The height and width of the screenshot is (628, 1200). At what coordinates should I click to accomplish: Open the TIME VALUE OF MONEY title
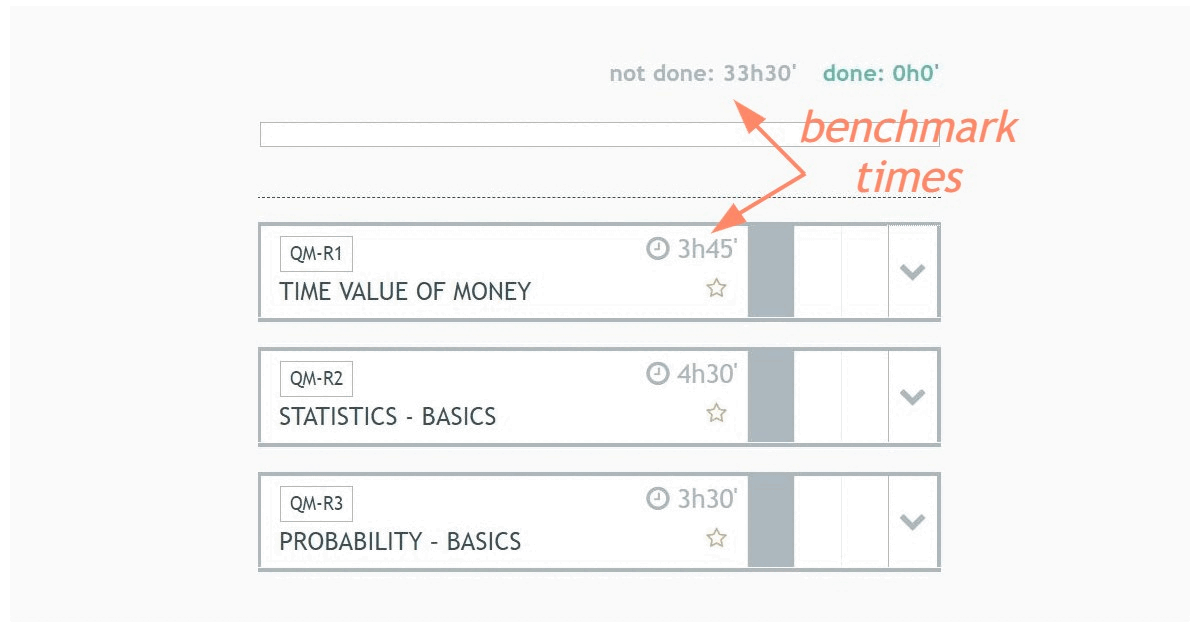pyautogui.click(x=405, y=292)
